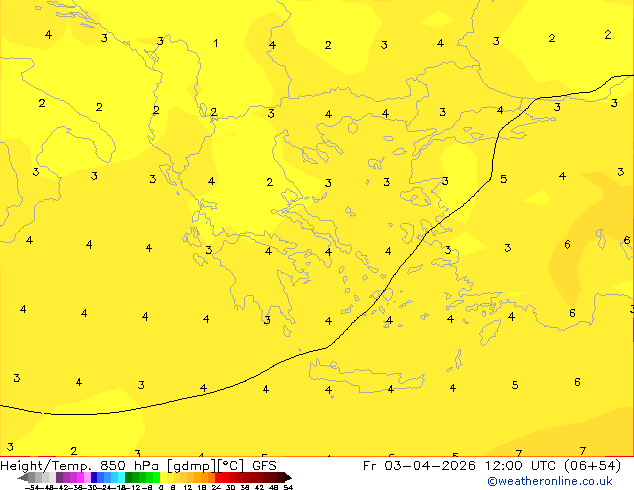Select the dark purple legend swatch near -42
This screenshot has height=490, width=634.
click(x=59, y=477)
